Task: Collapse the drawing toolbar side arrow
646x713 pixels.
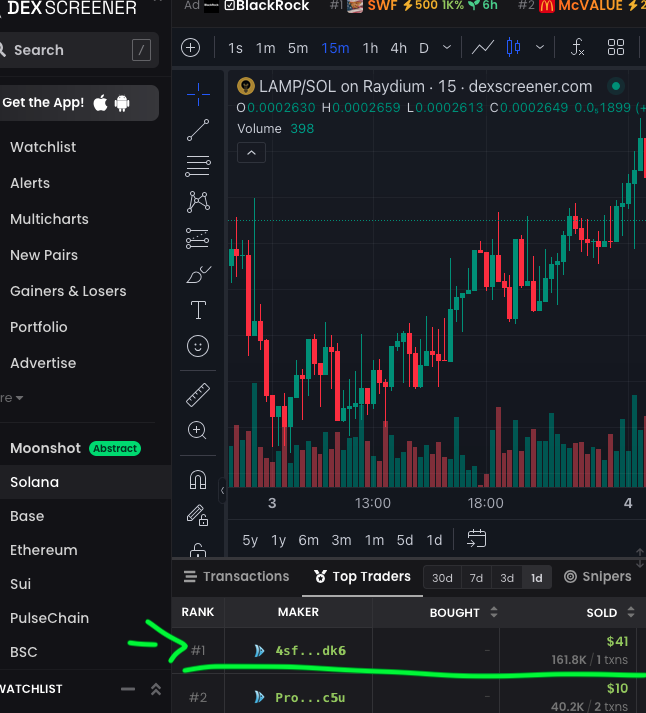Action: click(222, 490)
